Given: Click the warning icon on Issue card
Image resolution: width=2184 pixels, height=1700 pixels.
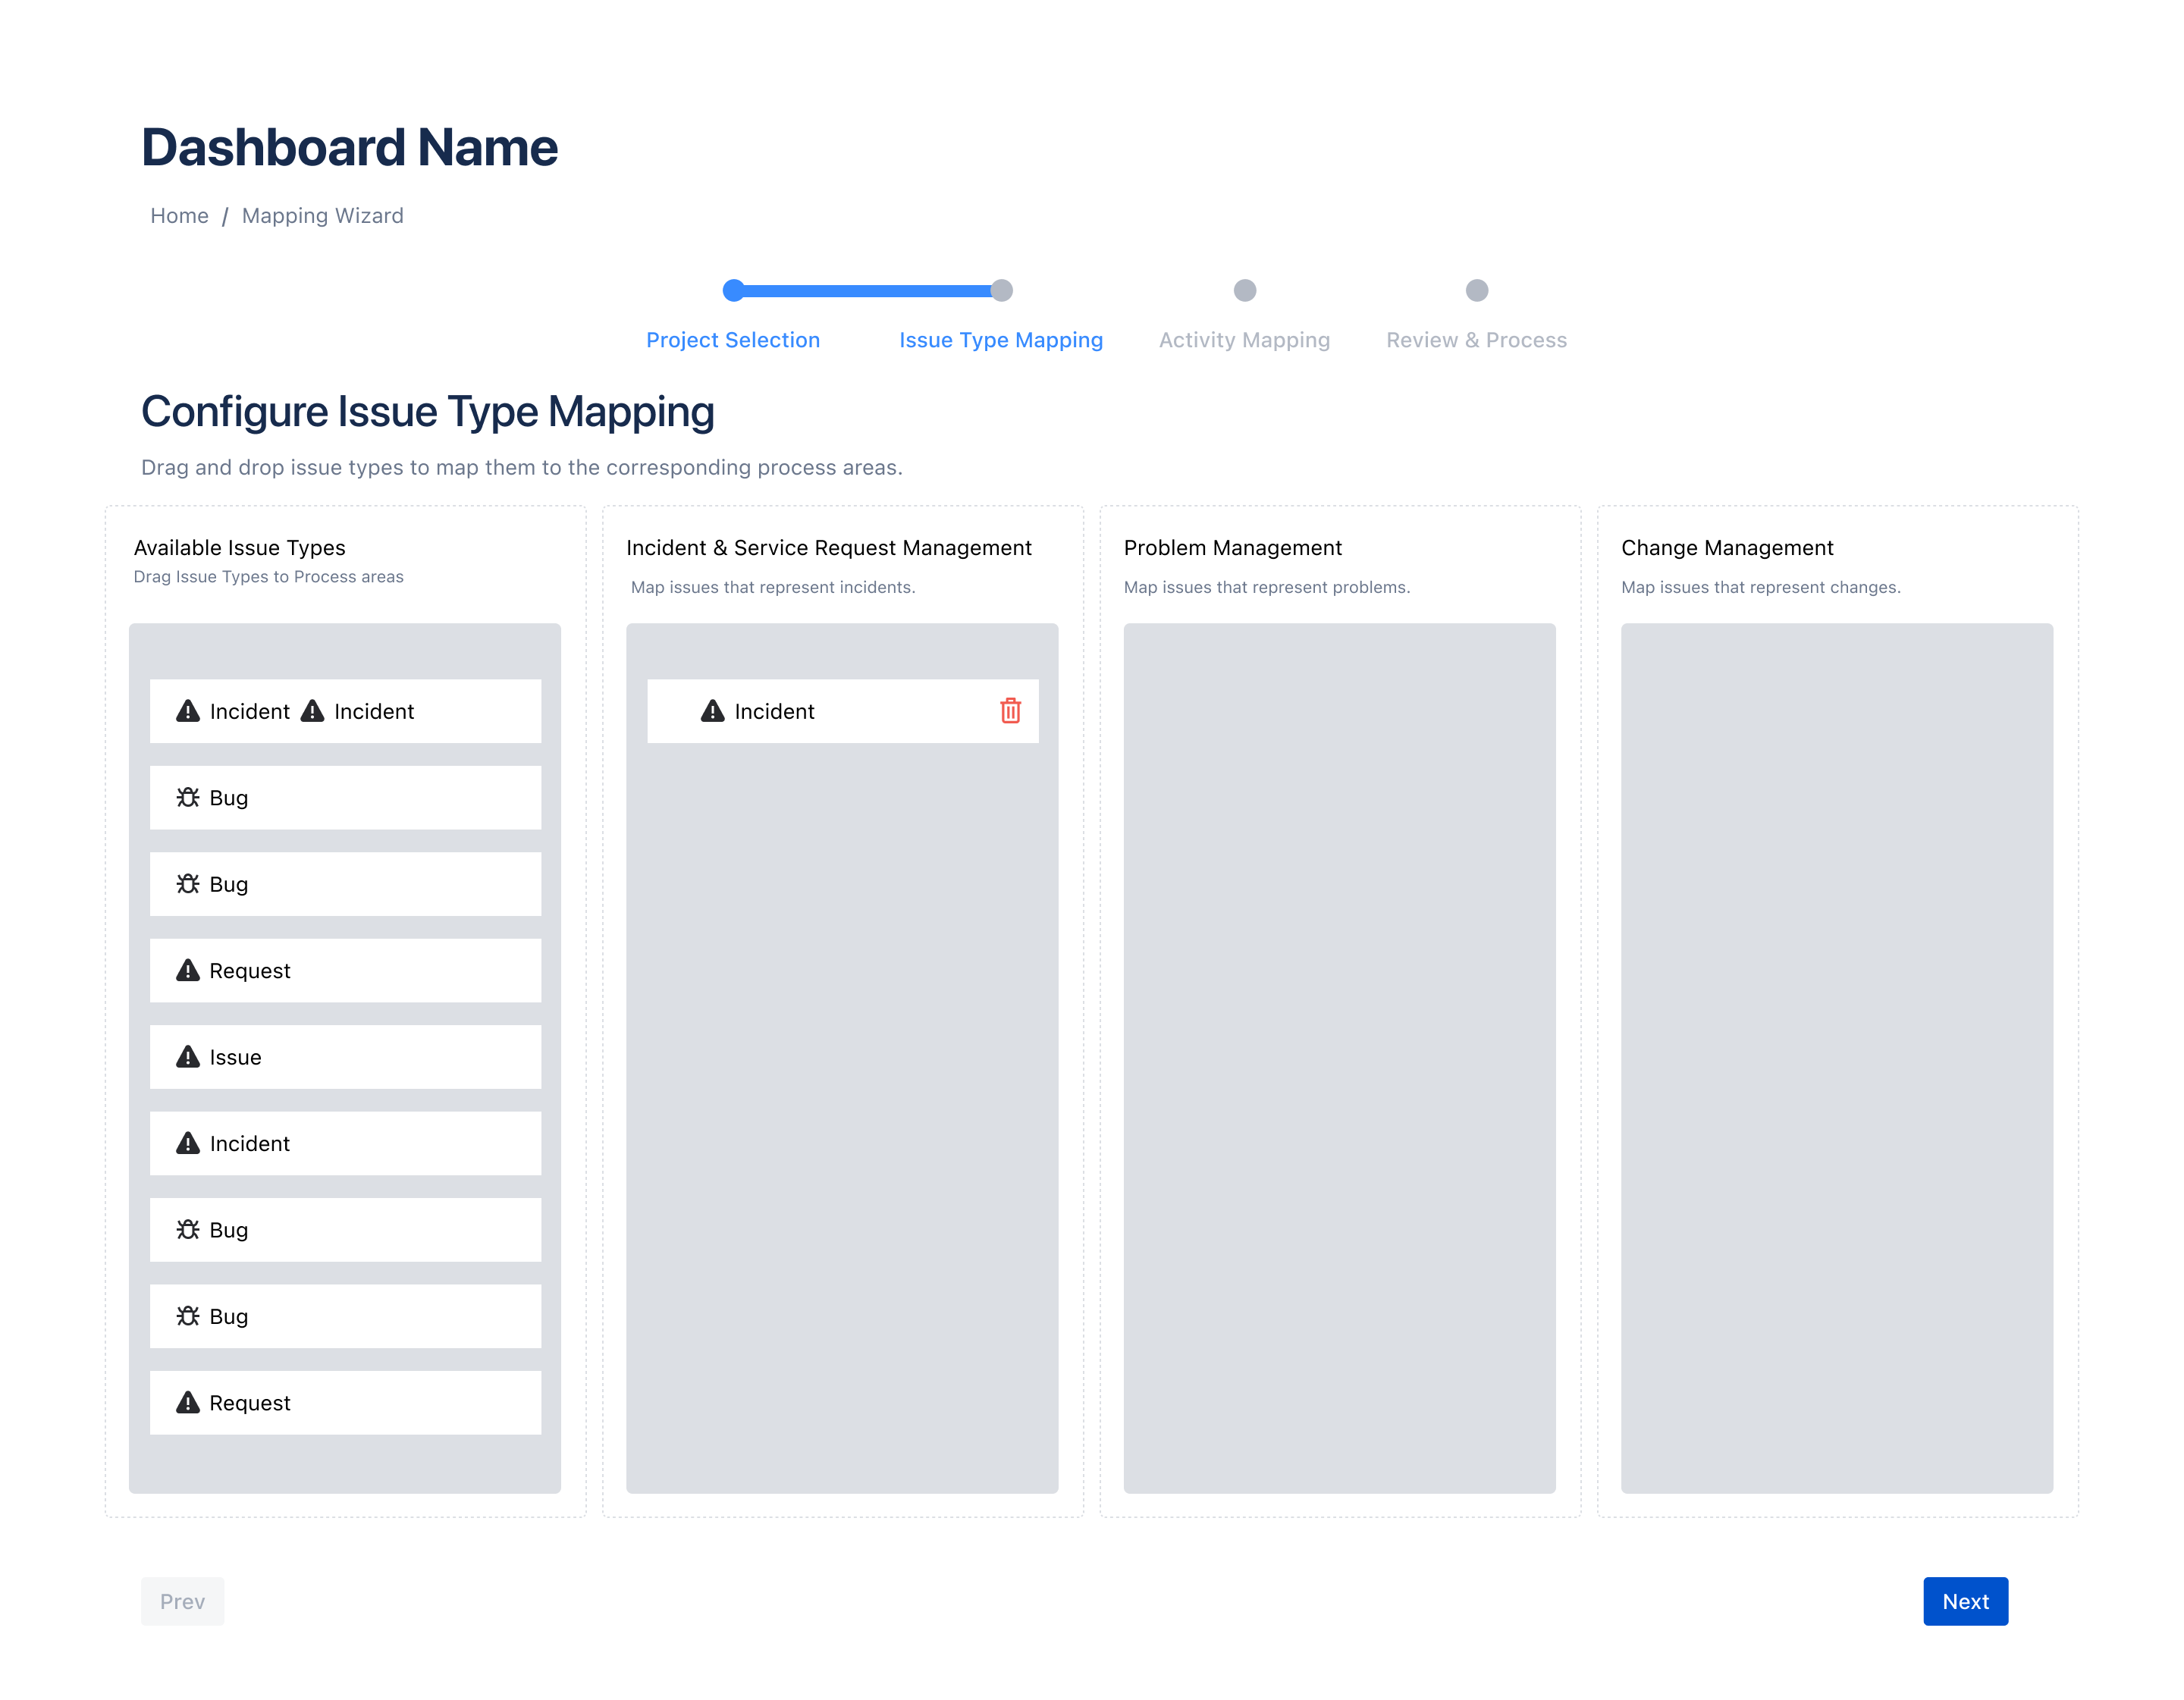Looking at the screenshot, I should click(188, 1057).
